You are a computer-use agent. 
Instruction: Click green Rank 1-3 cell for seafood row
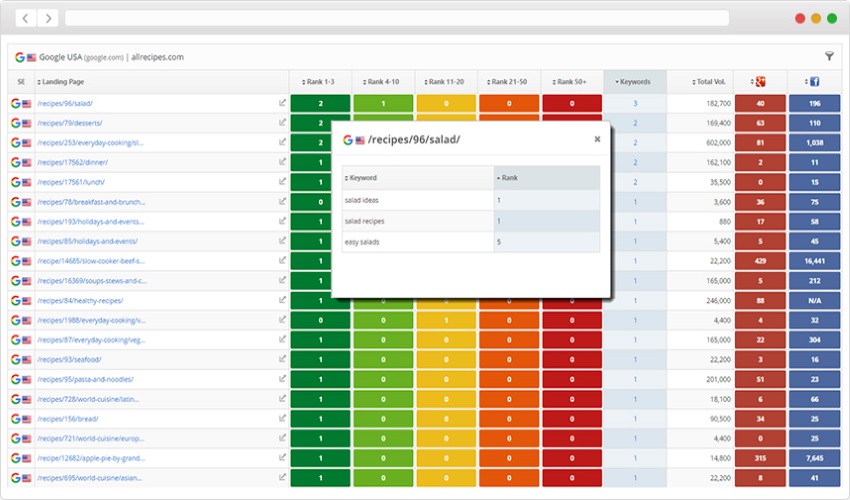click(320, 360)
